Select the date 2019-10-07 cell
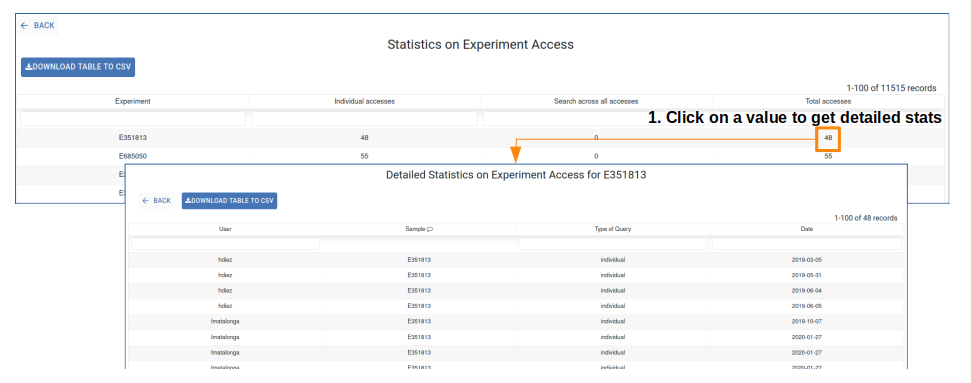This screenshot has width=971, height=383. point(806,322)
